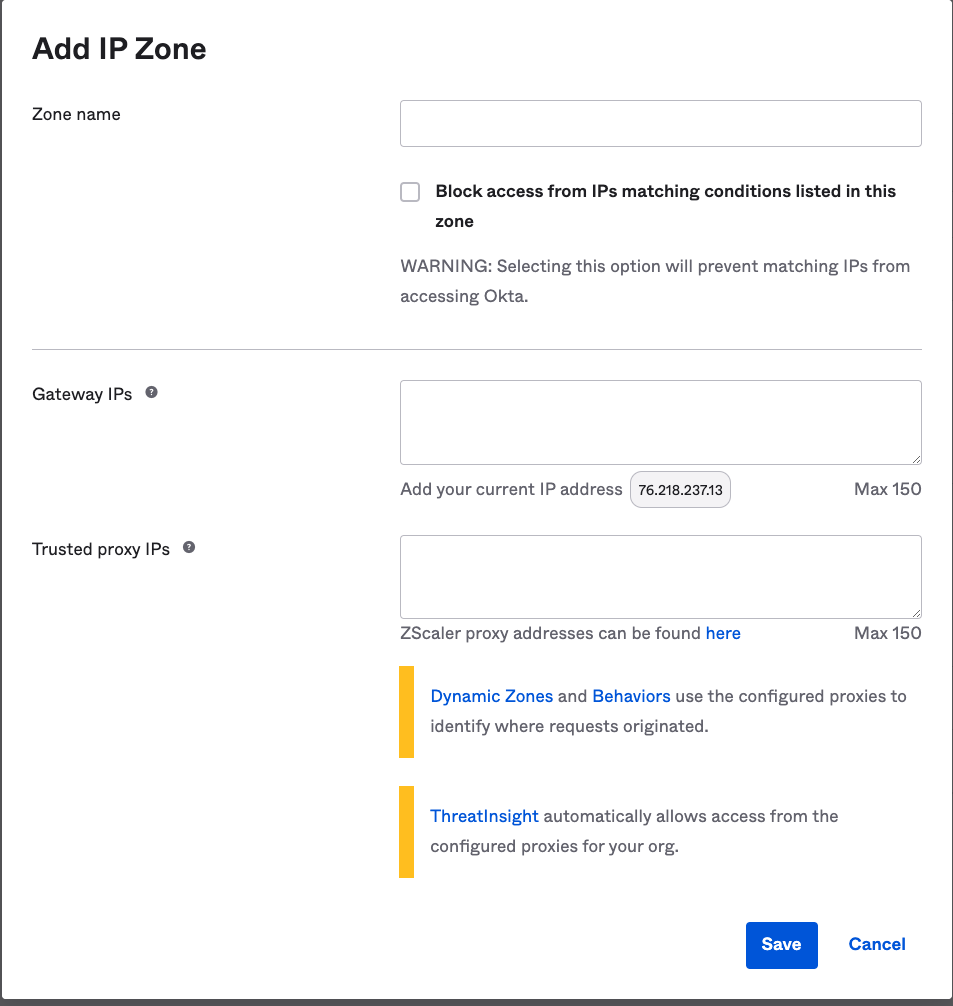Open the Trusted proxy IPs help tooltip

tap(189, 548)
